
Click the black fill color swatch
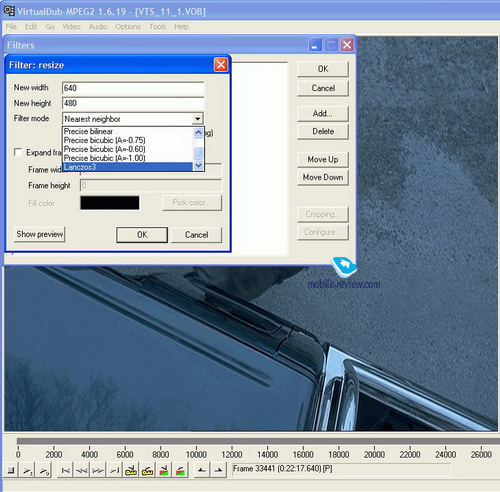tap(110, 203)
